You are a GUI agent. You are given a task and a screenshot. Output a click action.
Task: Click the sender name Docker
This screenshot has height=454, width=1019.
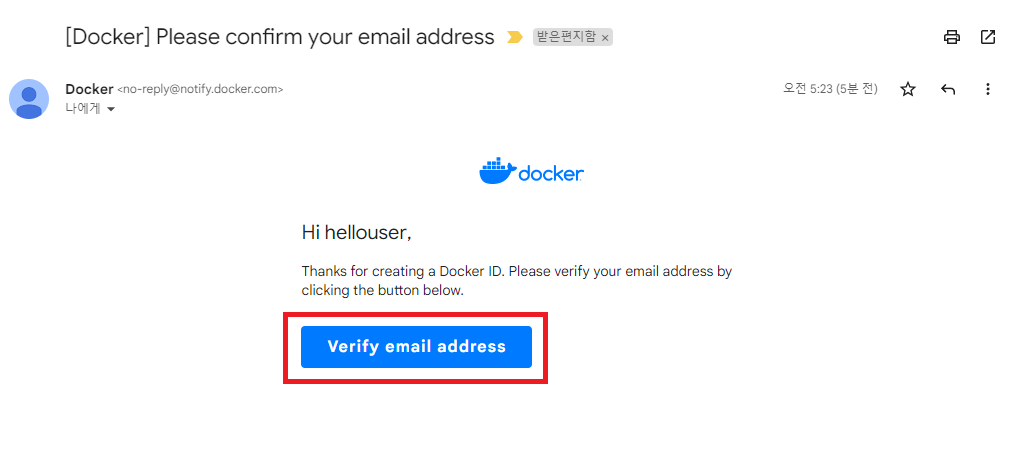tap(89, 89)
